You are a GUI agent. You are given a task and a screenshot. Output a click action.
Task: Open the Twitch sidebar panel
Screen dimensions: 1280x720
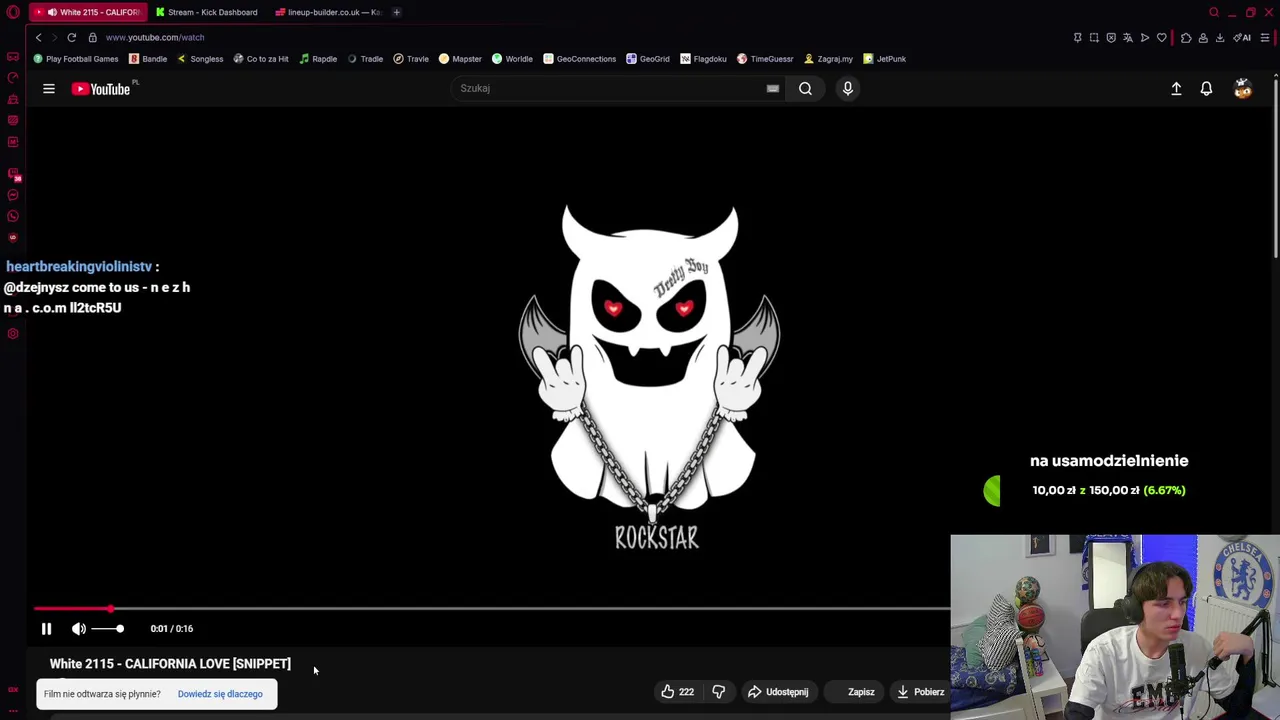click(x=14, y=174)
